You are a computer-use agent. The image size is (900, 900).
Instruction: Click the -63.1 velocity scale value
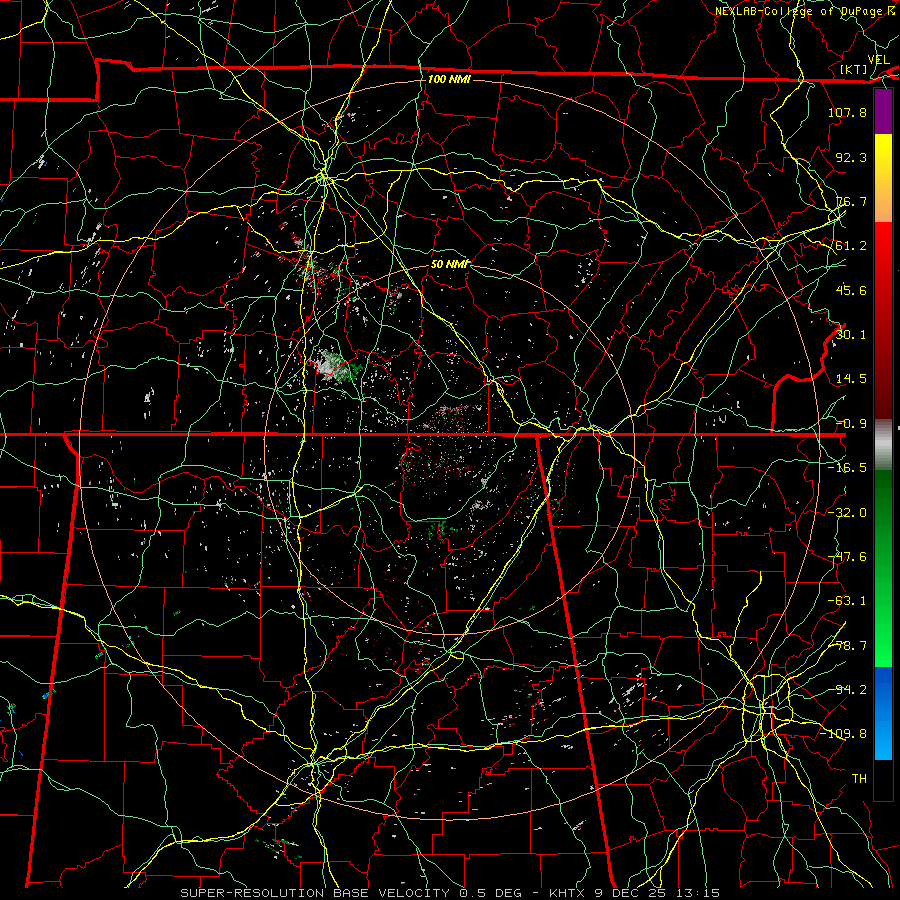pyautogui.click(x=847, y=601)
